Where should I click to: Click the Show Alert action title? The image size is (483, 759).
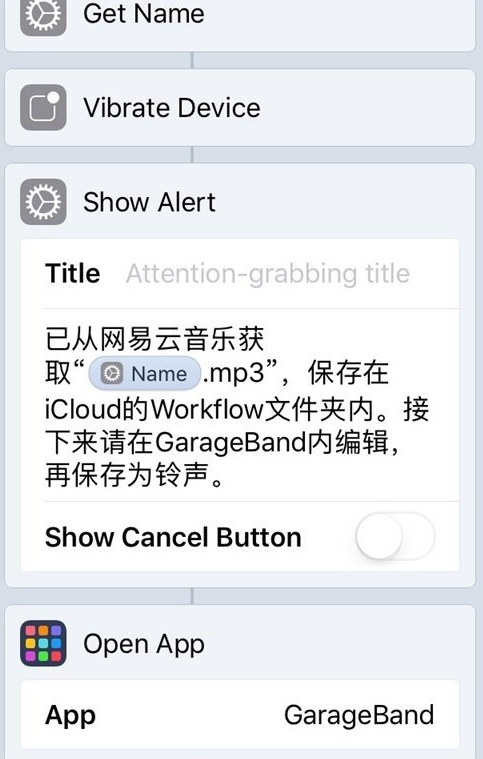[149, 202]
